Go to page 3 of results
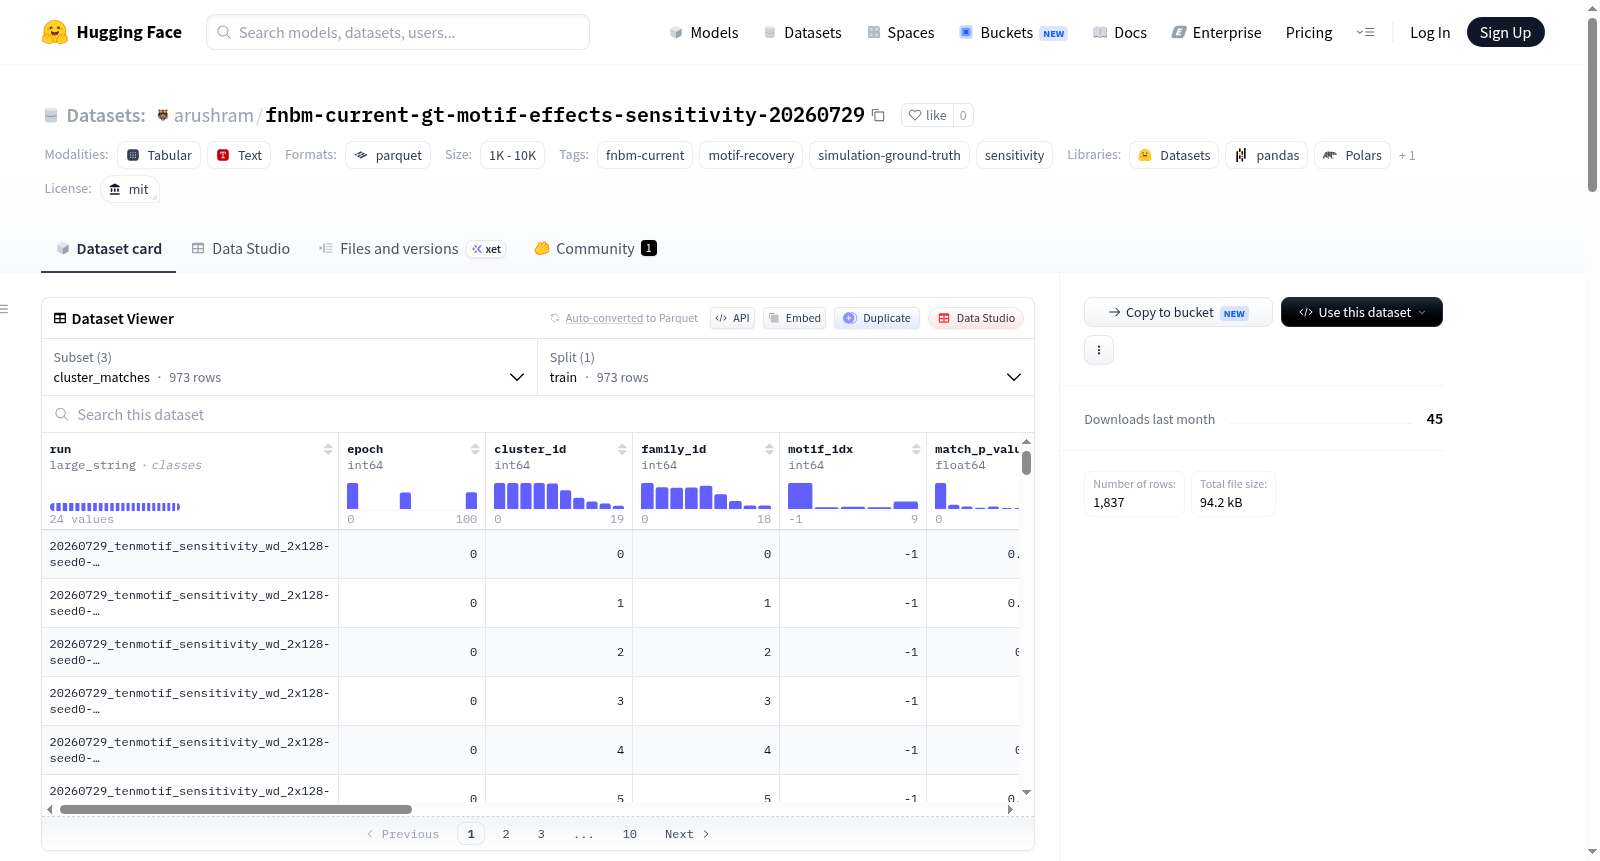The width and height of the screenshot is (1600, 861). 541,834
